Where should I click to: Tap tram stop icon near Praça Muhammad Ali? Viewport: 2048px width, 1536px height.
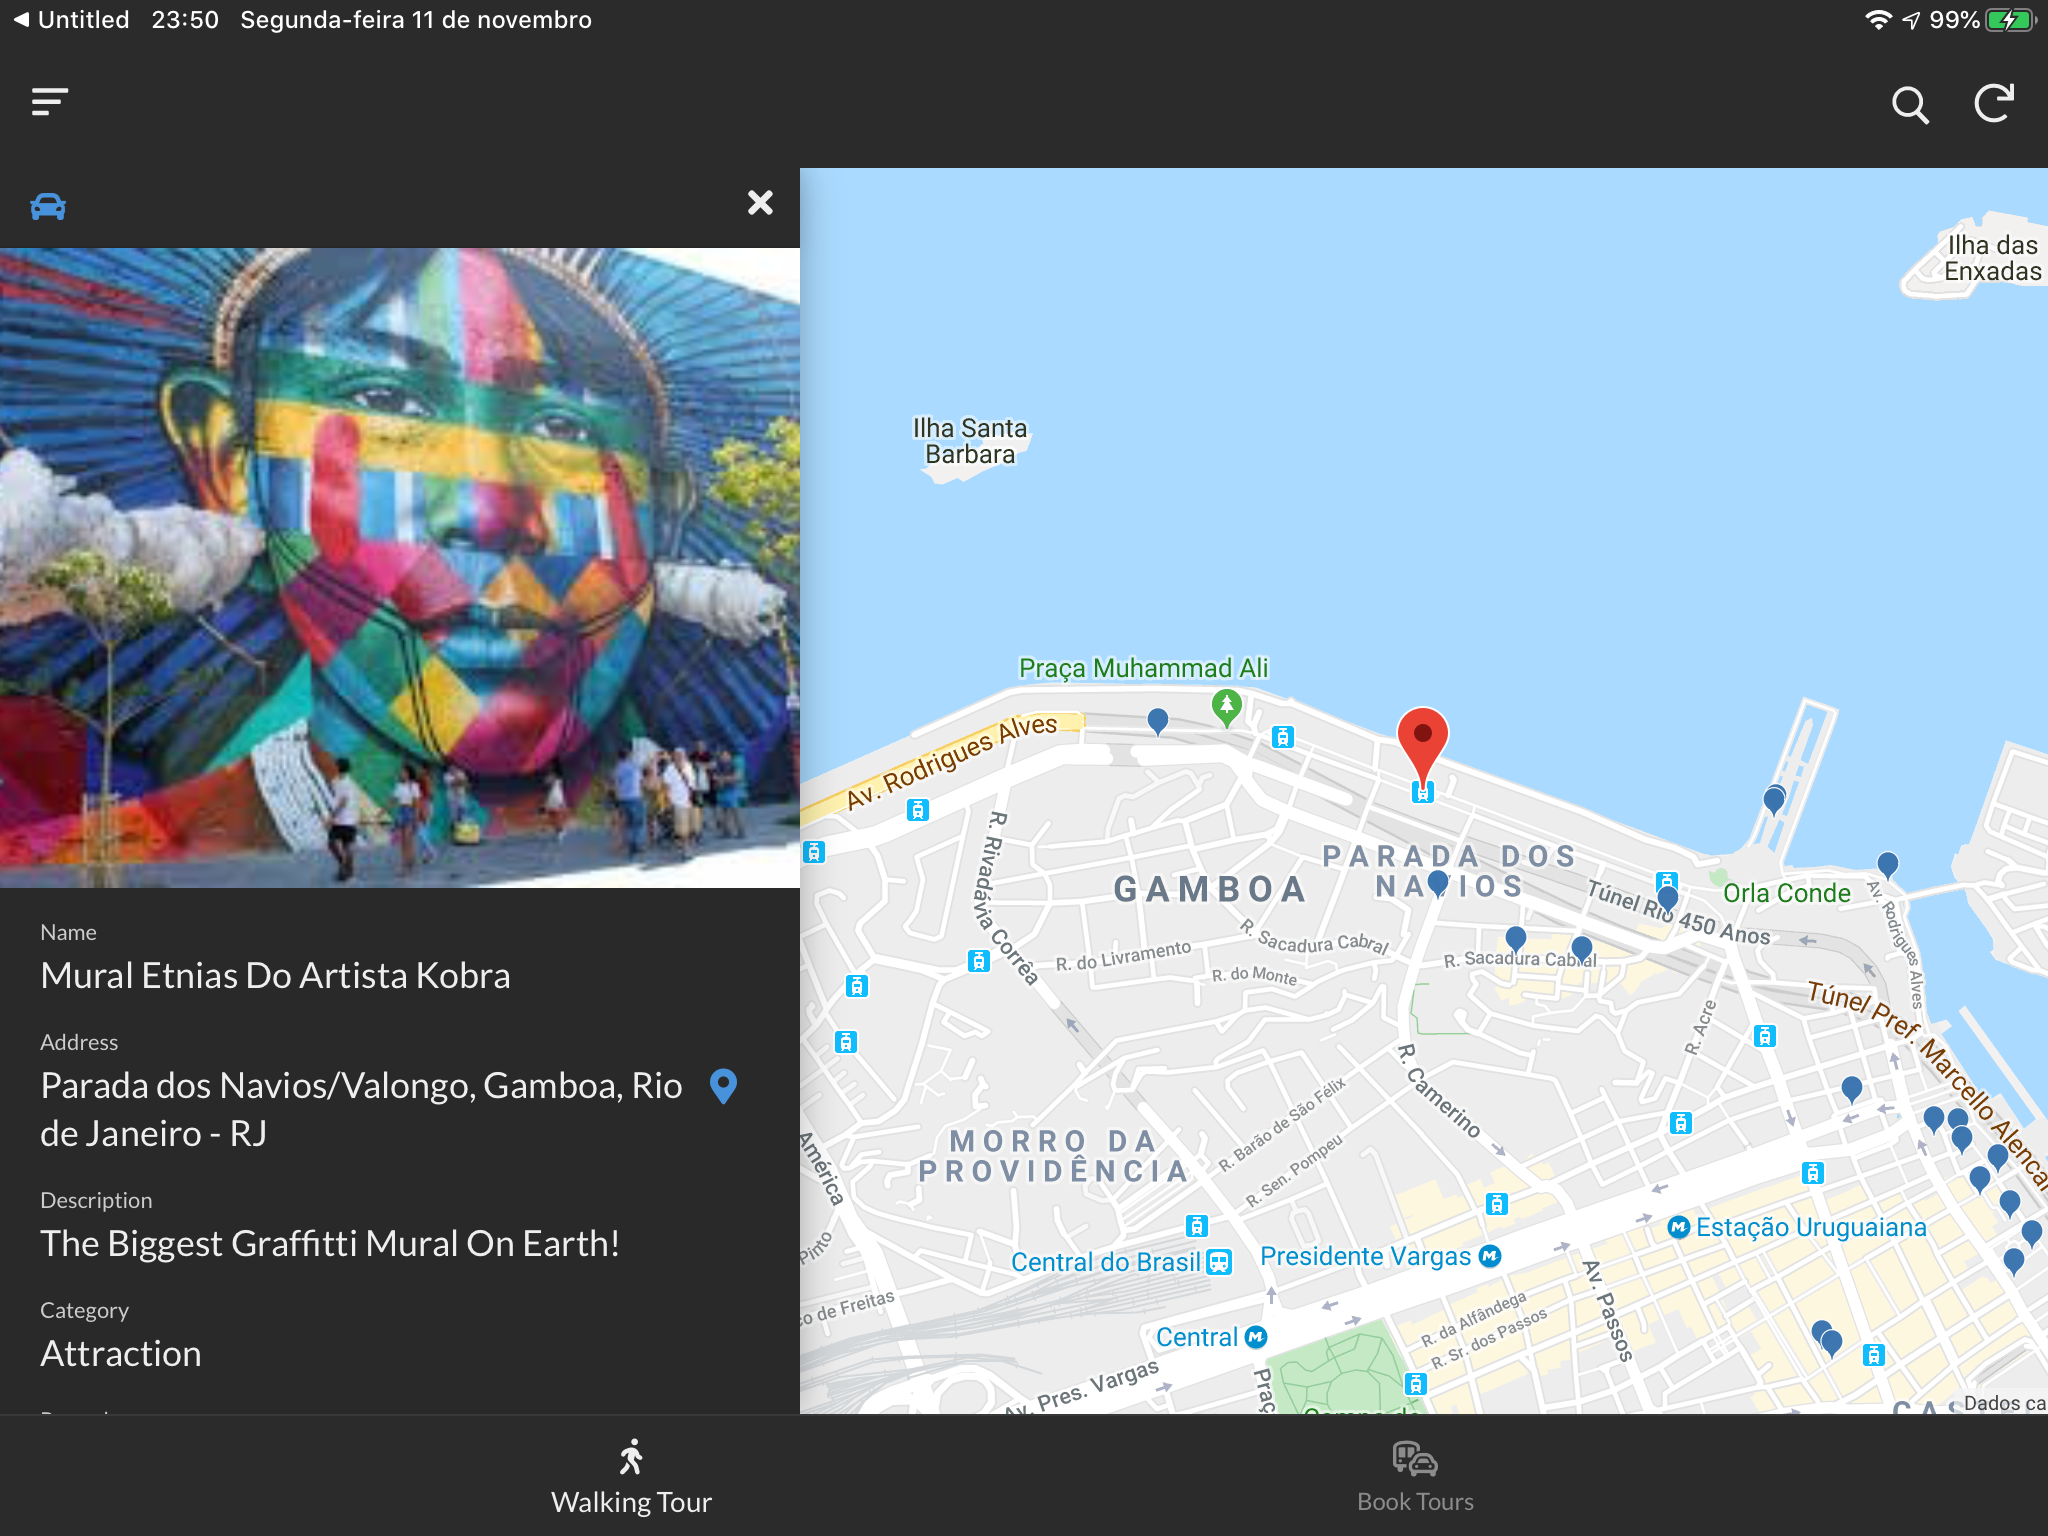coord(1283,738)
